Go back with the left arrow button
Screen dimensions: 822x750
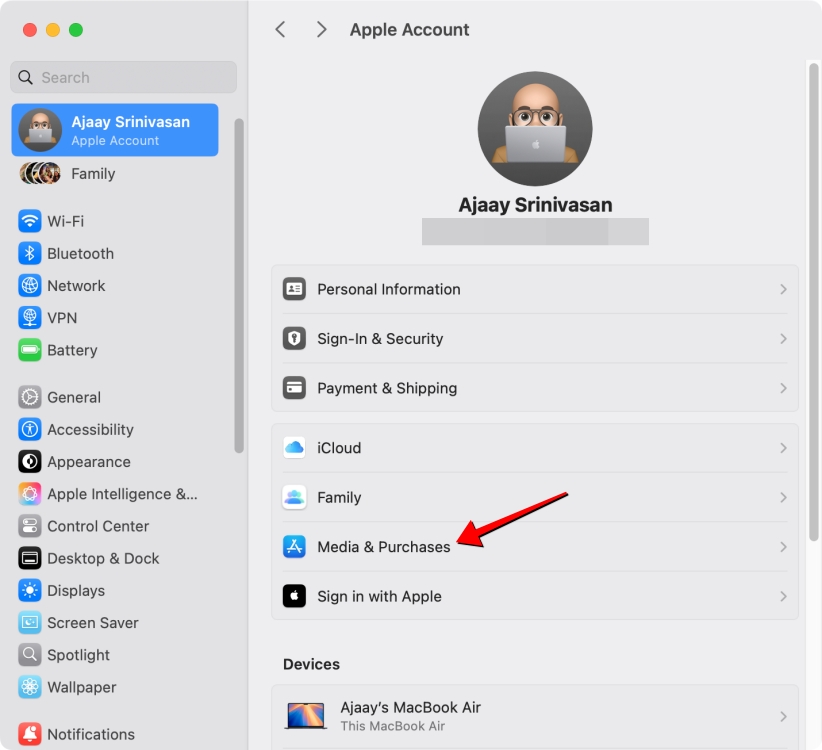(x=280, y=29)
